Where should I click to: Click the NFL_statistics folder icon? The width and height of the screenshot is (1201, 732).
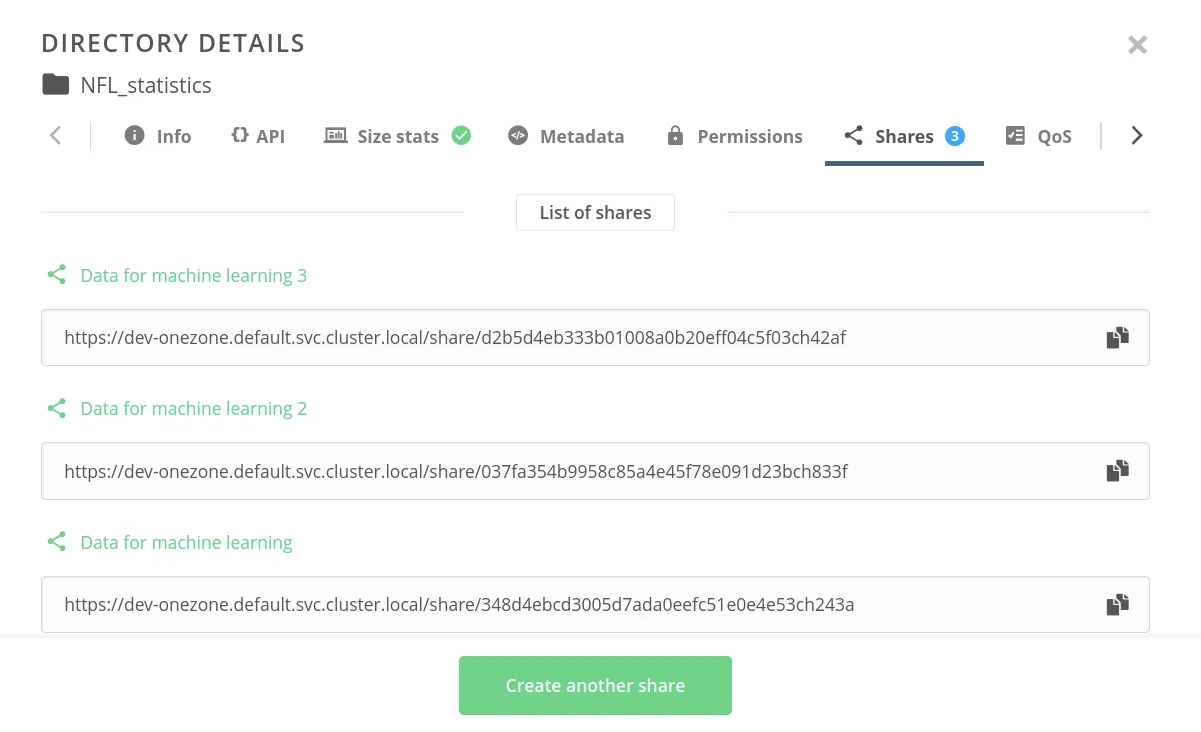tap(56, 85)
